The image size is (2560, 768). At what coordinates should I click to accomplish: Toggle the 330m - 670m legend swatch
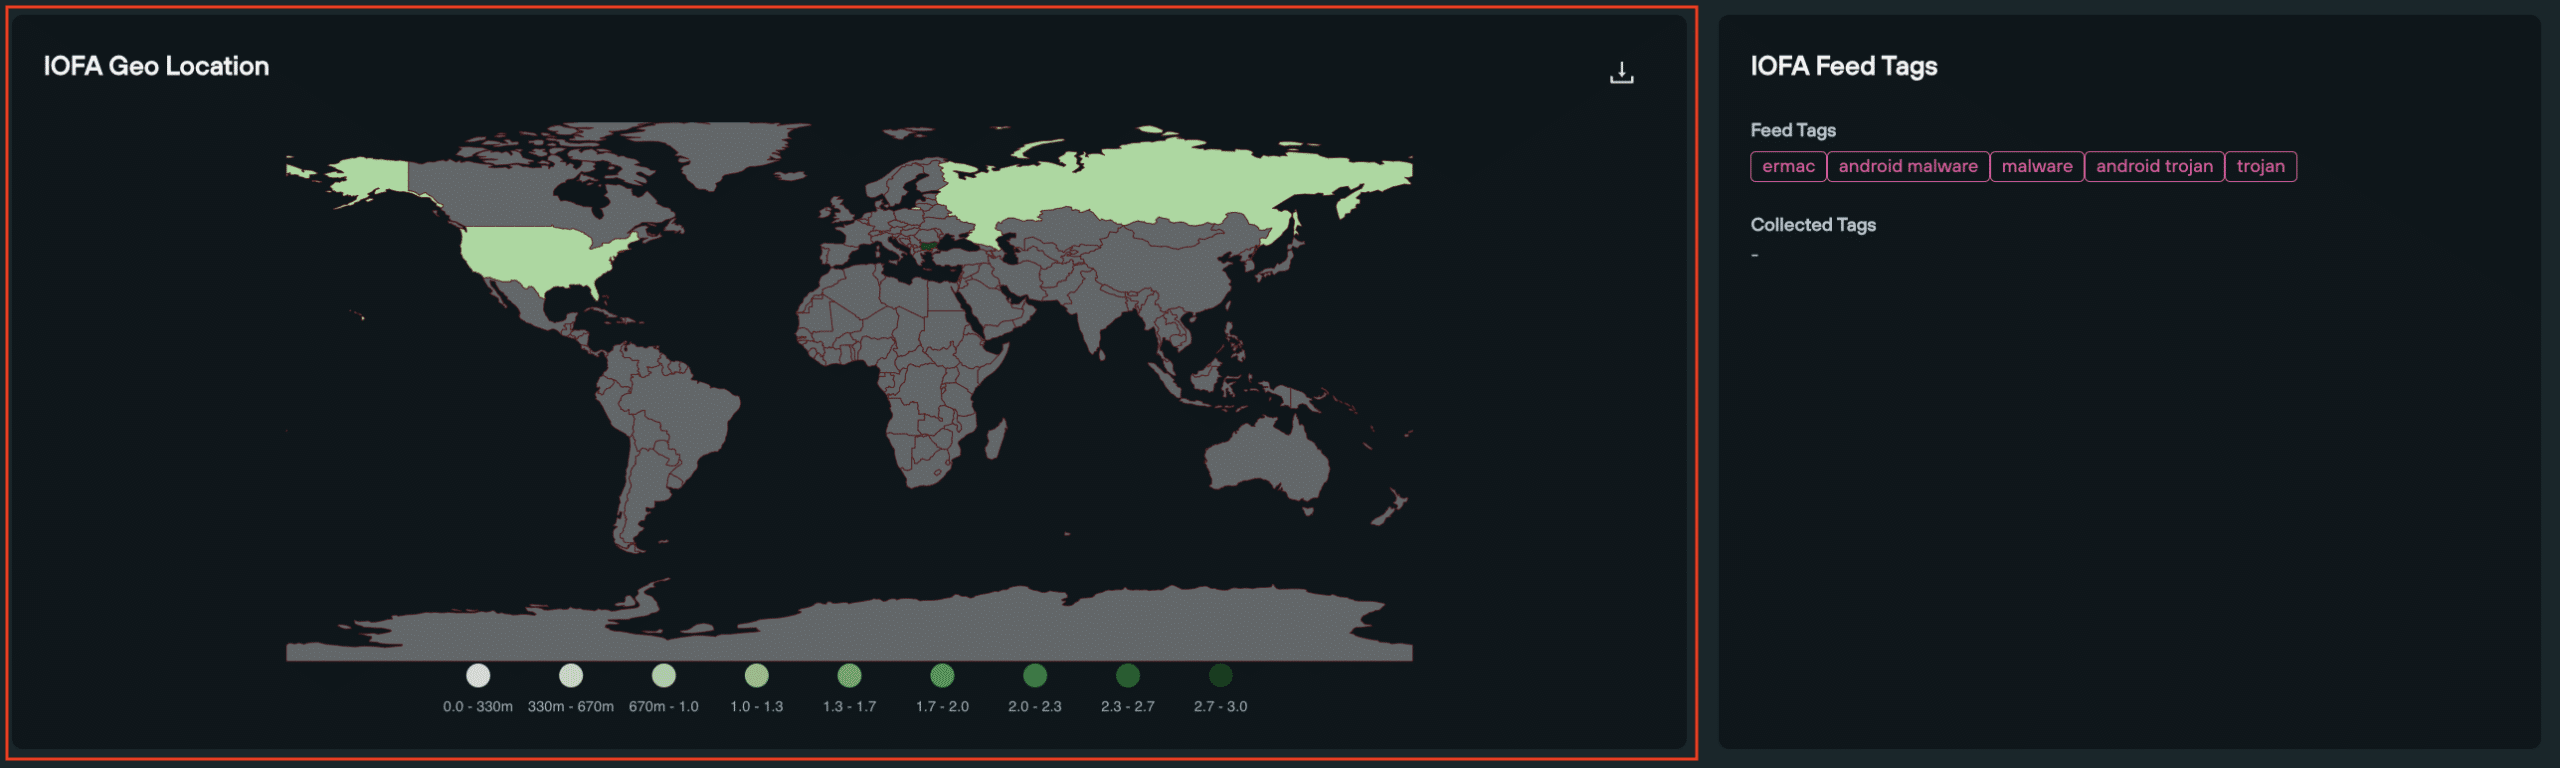(571, 676)
